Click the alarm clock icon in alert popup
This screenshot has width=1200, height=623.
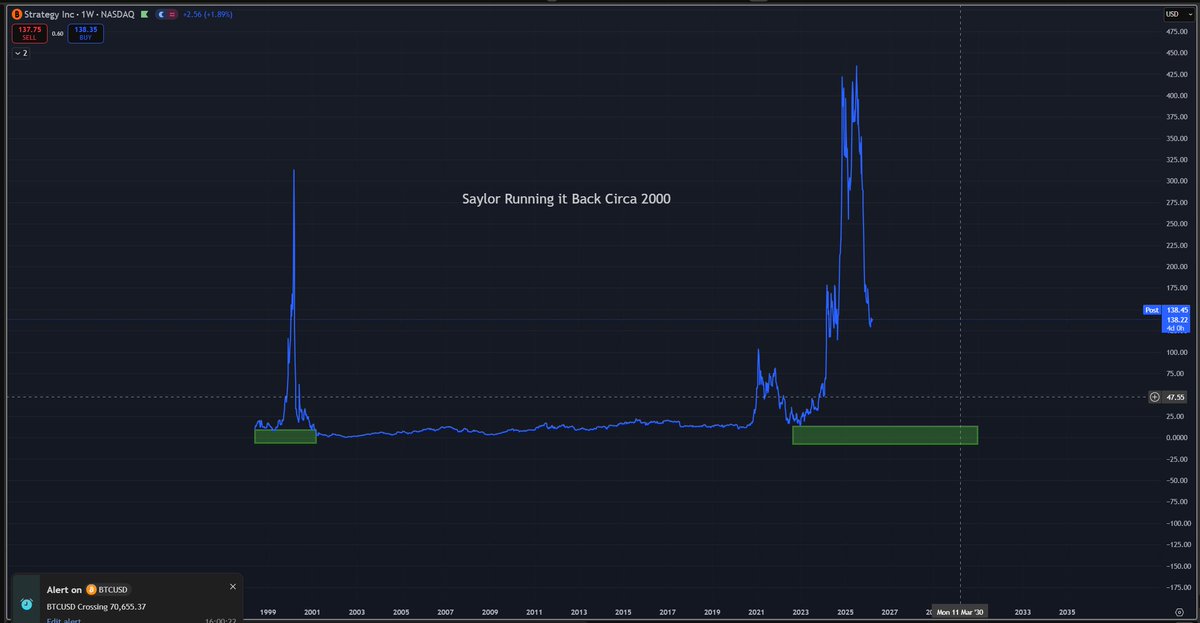click(x=27, y=604)
